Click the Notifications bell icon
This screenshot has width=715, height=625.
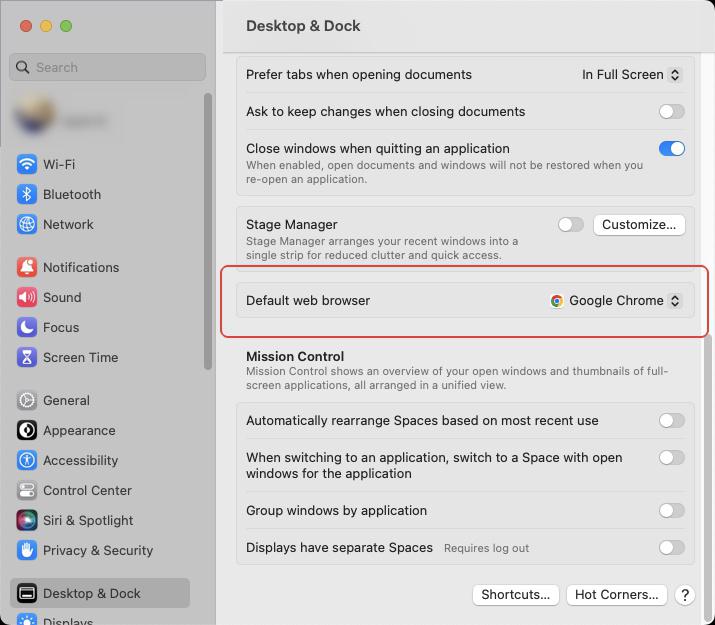[x=26, y=267]
